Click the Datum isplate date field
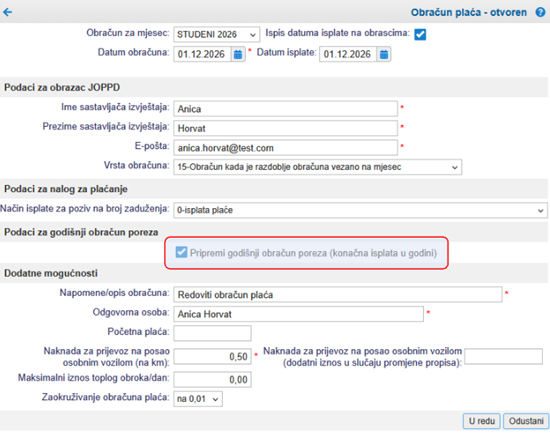Viewport: 550px width, 433px height. [348, 54]
